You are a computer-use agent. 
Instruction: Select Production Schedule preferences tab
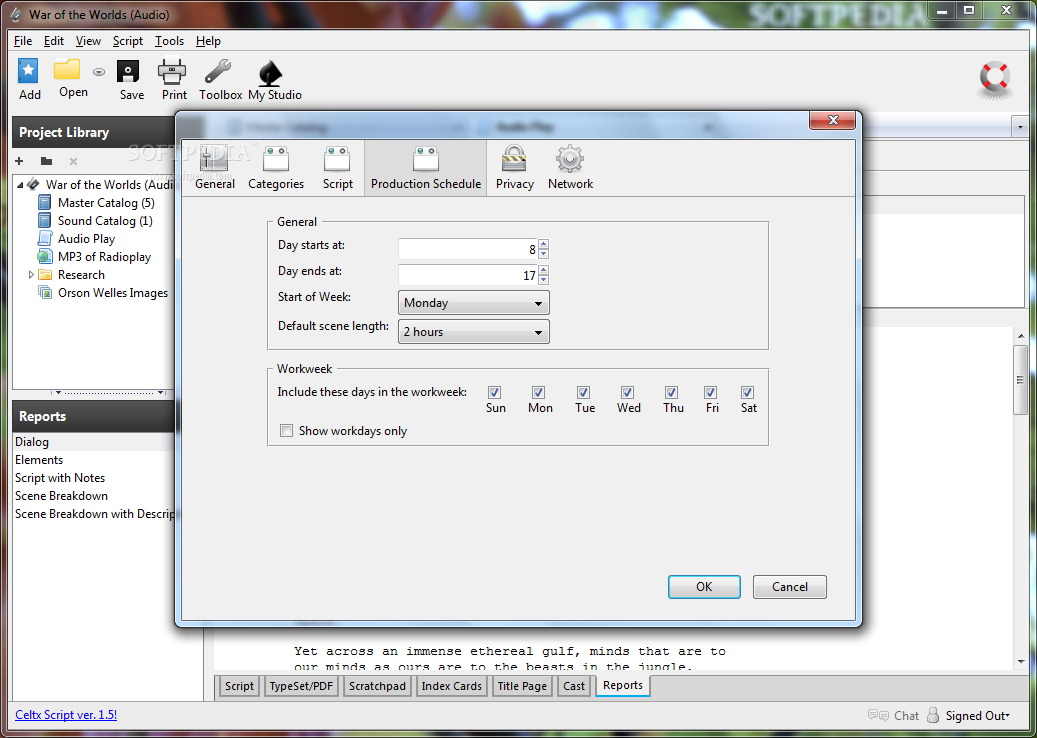[x=426, y=168]
